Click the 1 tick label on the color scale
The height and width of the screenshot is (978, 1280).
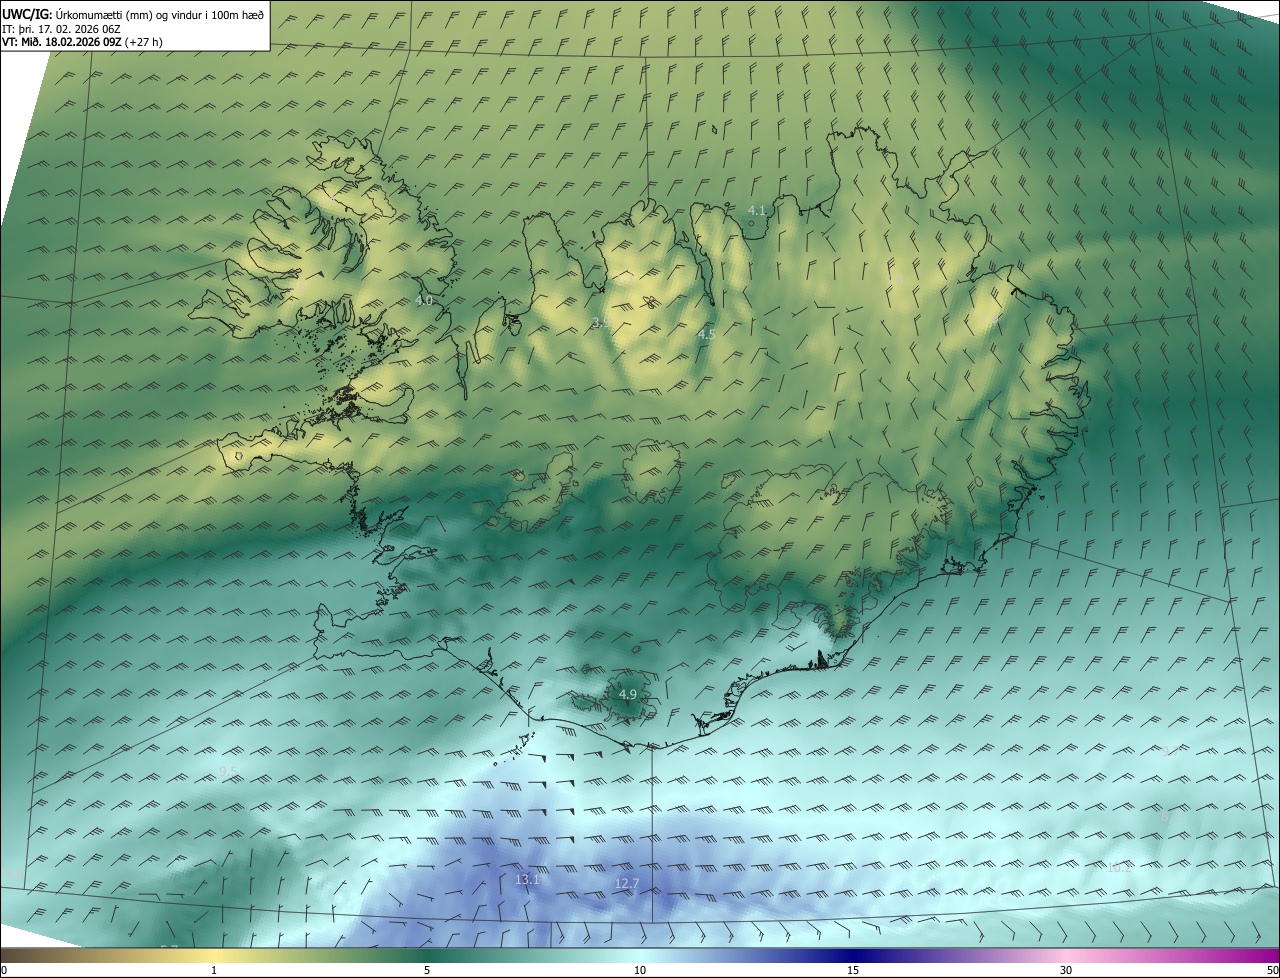(x=214, y=970)
